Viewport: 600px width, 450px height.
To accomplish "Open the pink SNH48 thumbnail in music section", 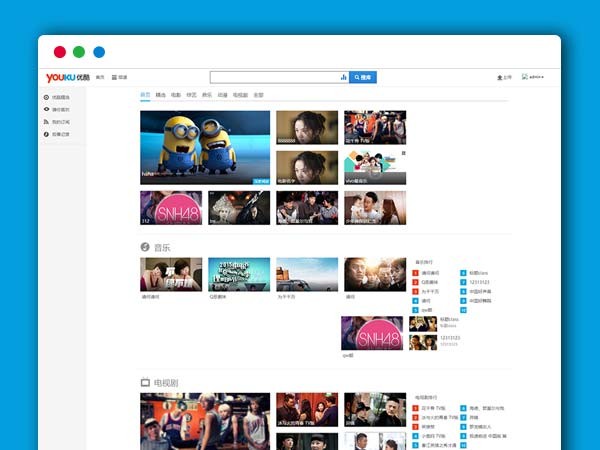I will [372, 333].
